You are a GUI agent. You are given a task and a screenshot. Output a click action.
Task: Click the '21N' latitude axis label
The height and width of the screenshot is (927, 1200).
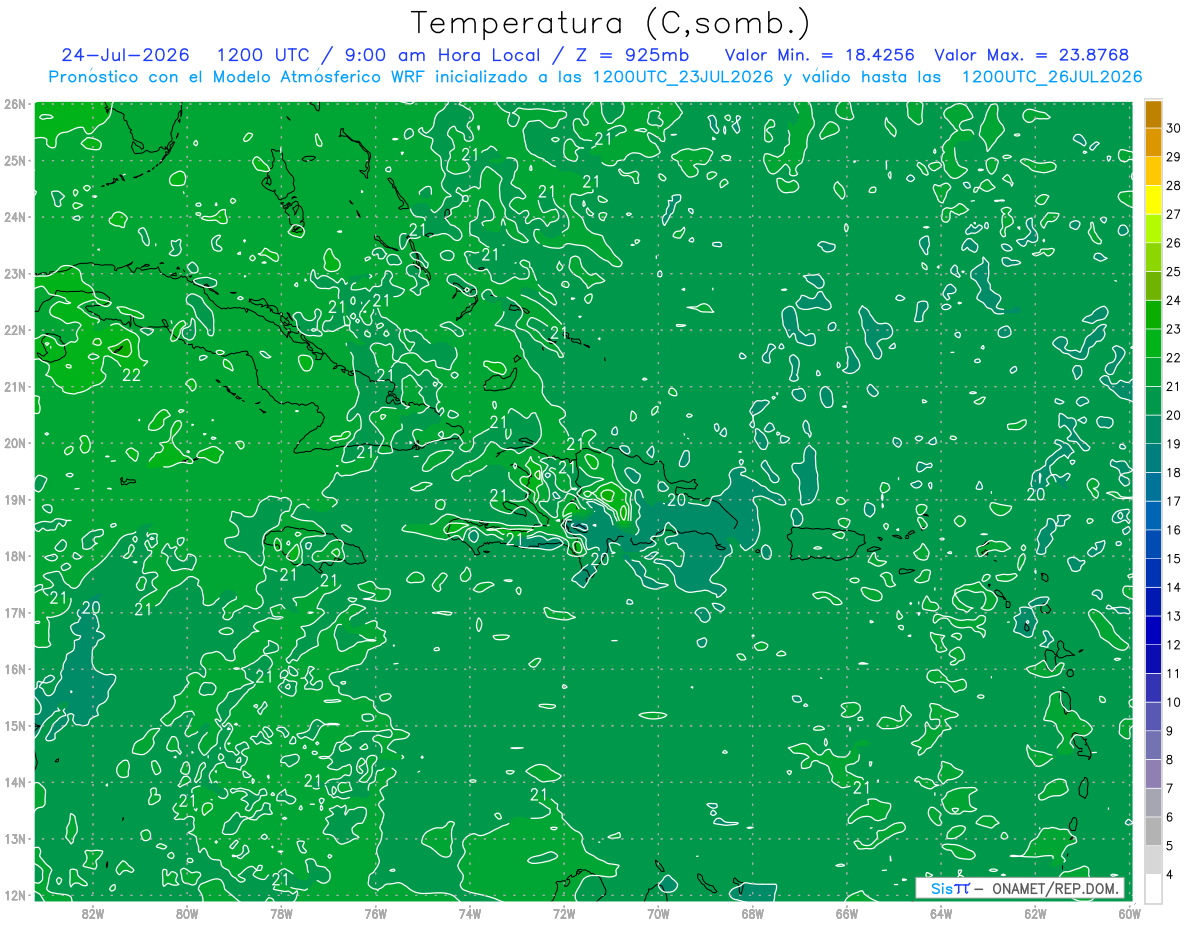tap(14, 386)
